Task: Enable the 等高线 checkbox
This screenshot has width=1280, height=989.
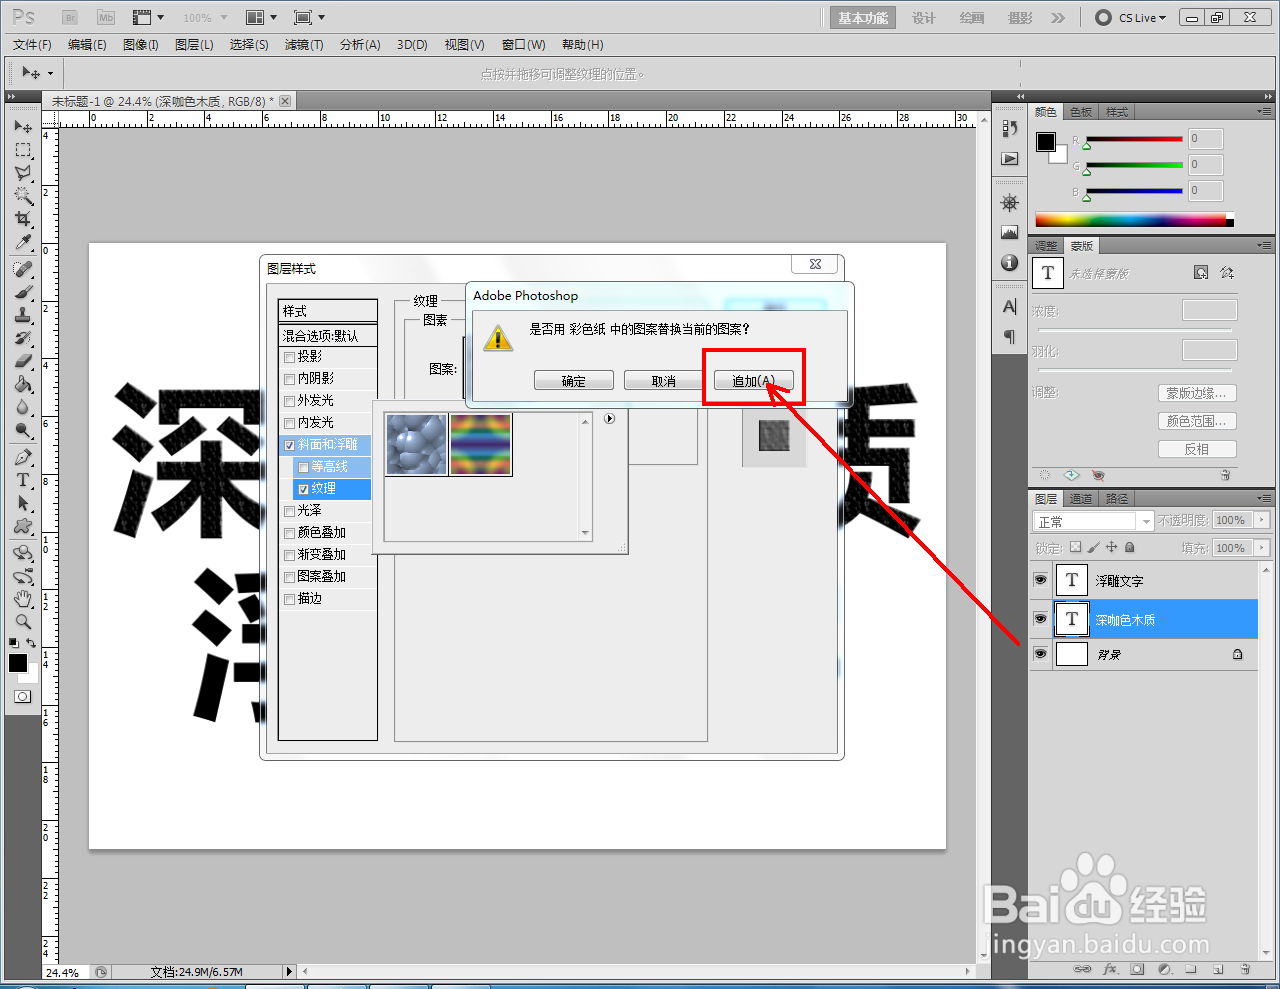Action: (x=304, y=467)
